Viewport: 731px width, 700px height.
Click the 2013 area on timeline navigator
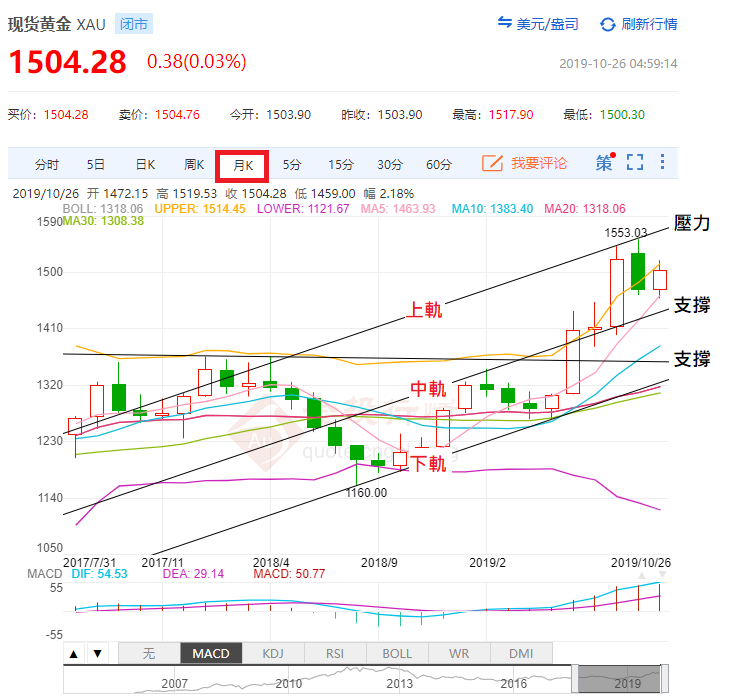(400, 684)
